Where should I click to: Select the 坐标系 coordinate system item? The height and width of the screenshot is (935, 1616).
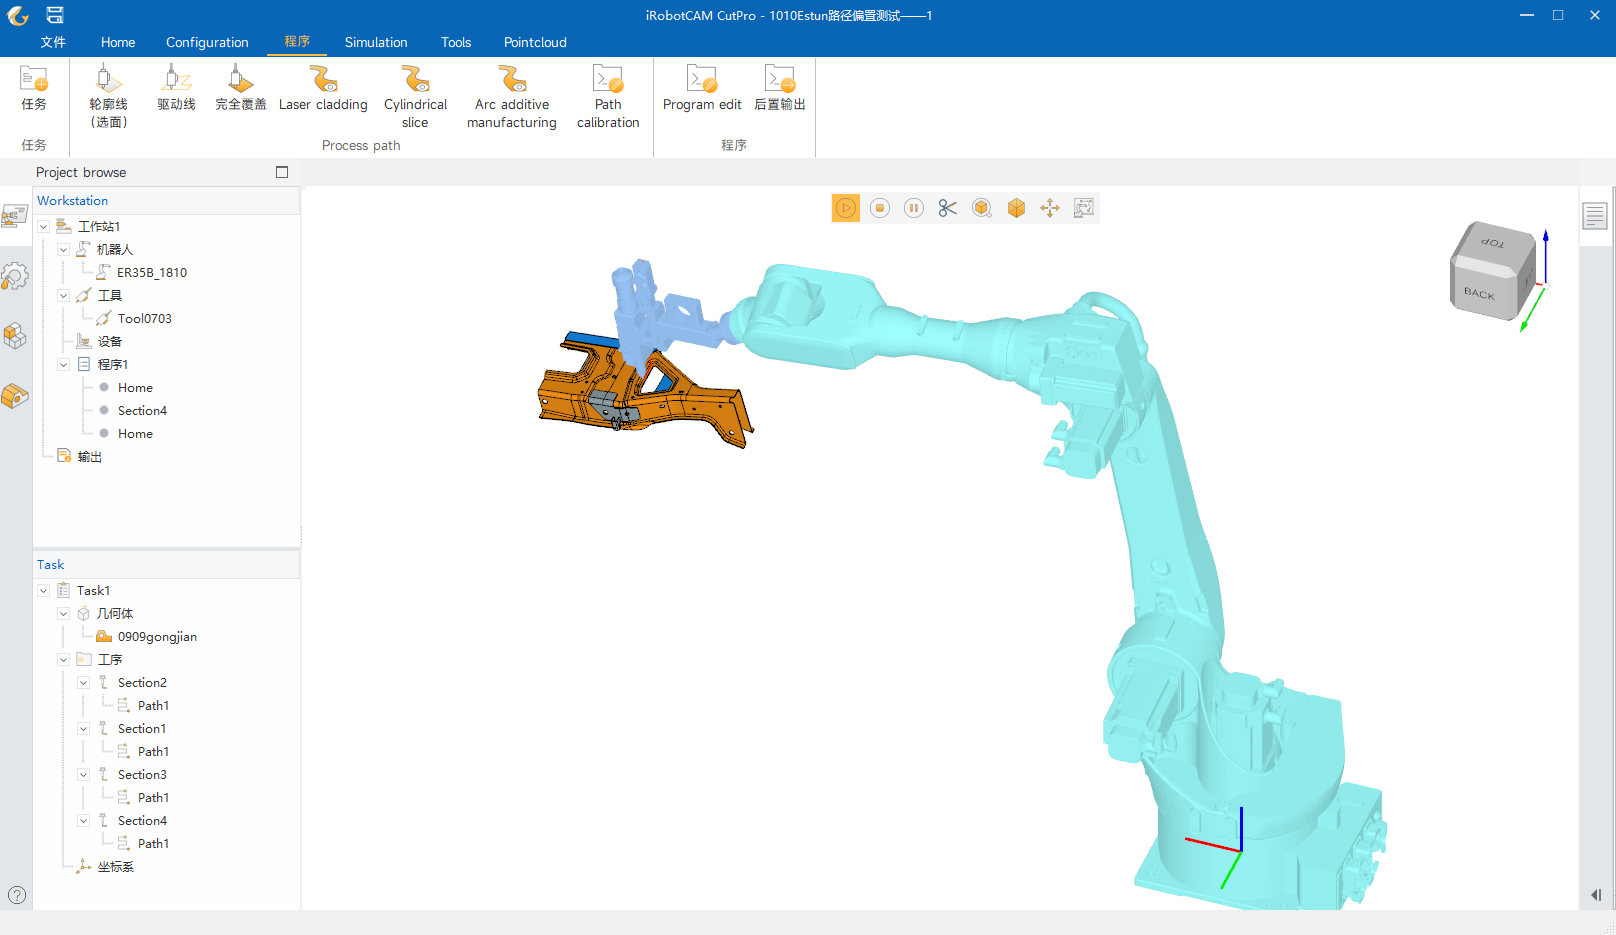point(116,867)
